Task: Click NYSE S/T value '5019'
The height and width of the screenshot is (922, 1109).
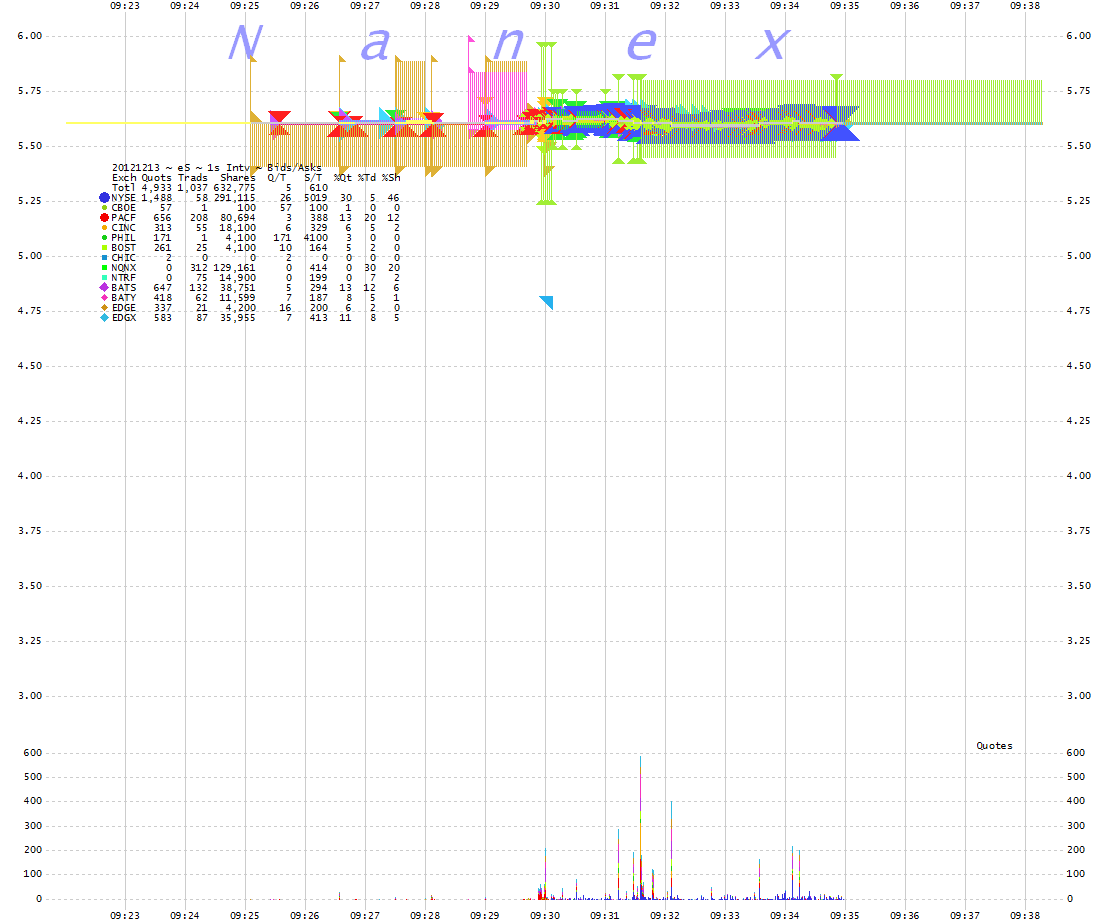Action: coord(316,198)
